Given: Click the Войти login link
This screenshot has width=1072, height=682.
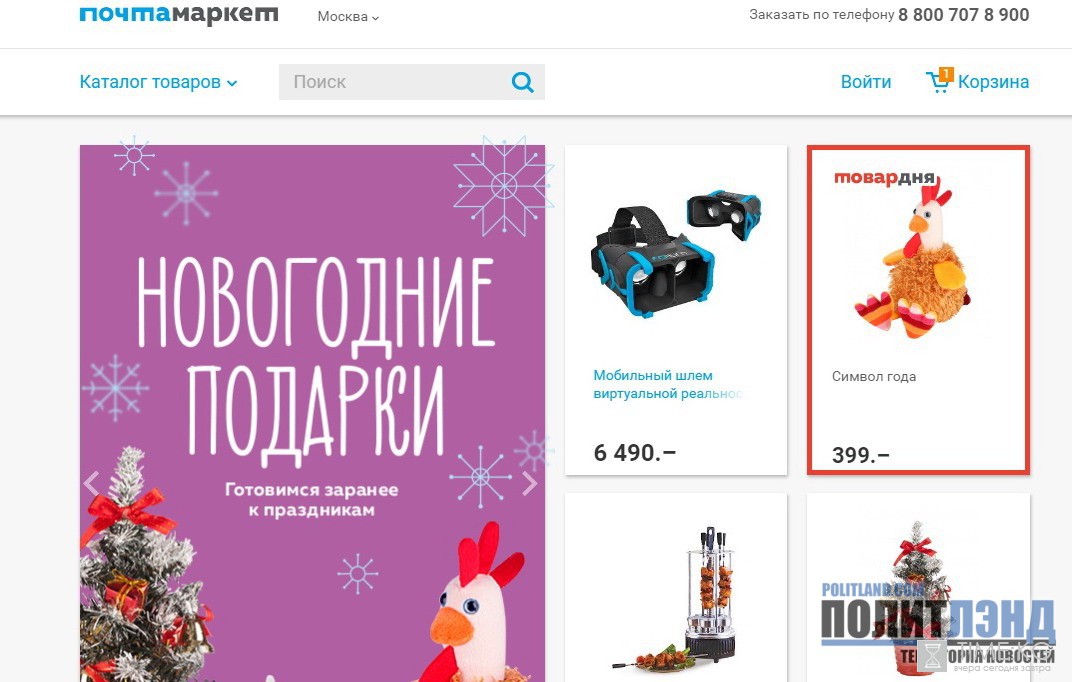Looking at the screenshot, I should (866, 82).
